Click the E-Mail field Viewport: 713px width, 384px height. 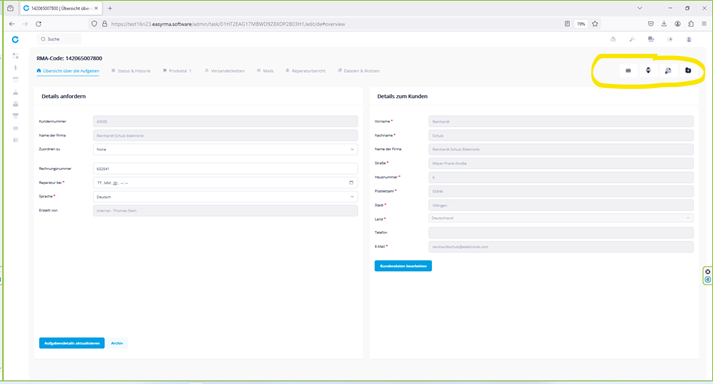(561, 247)
